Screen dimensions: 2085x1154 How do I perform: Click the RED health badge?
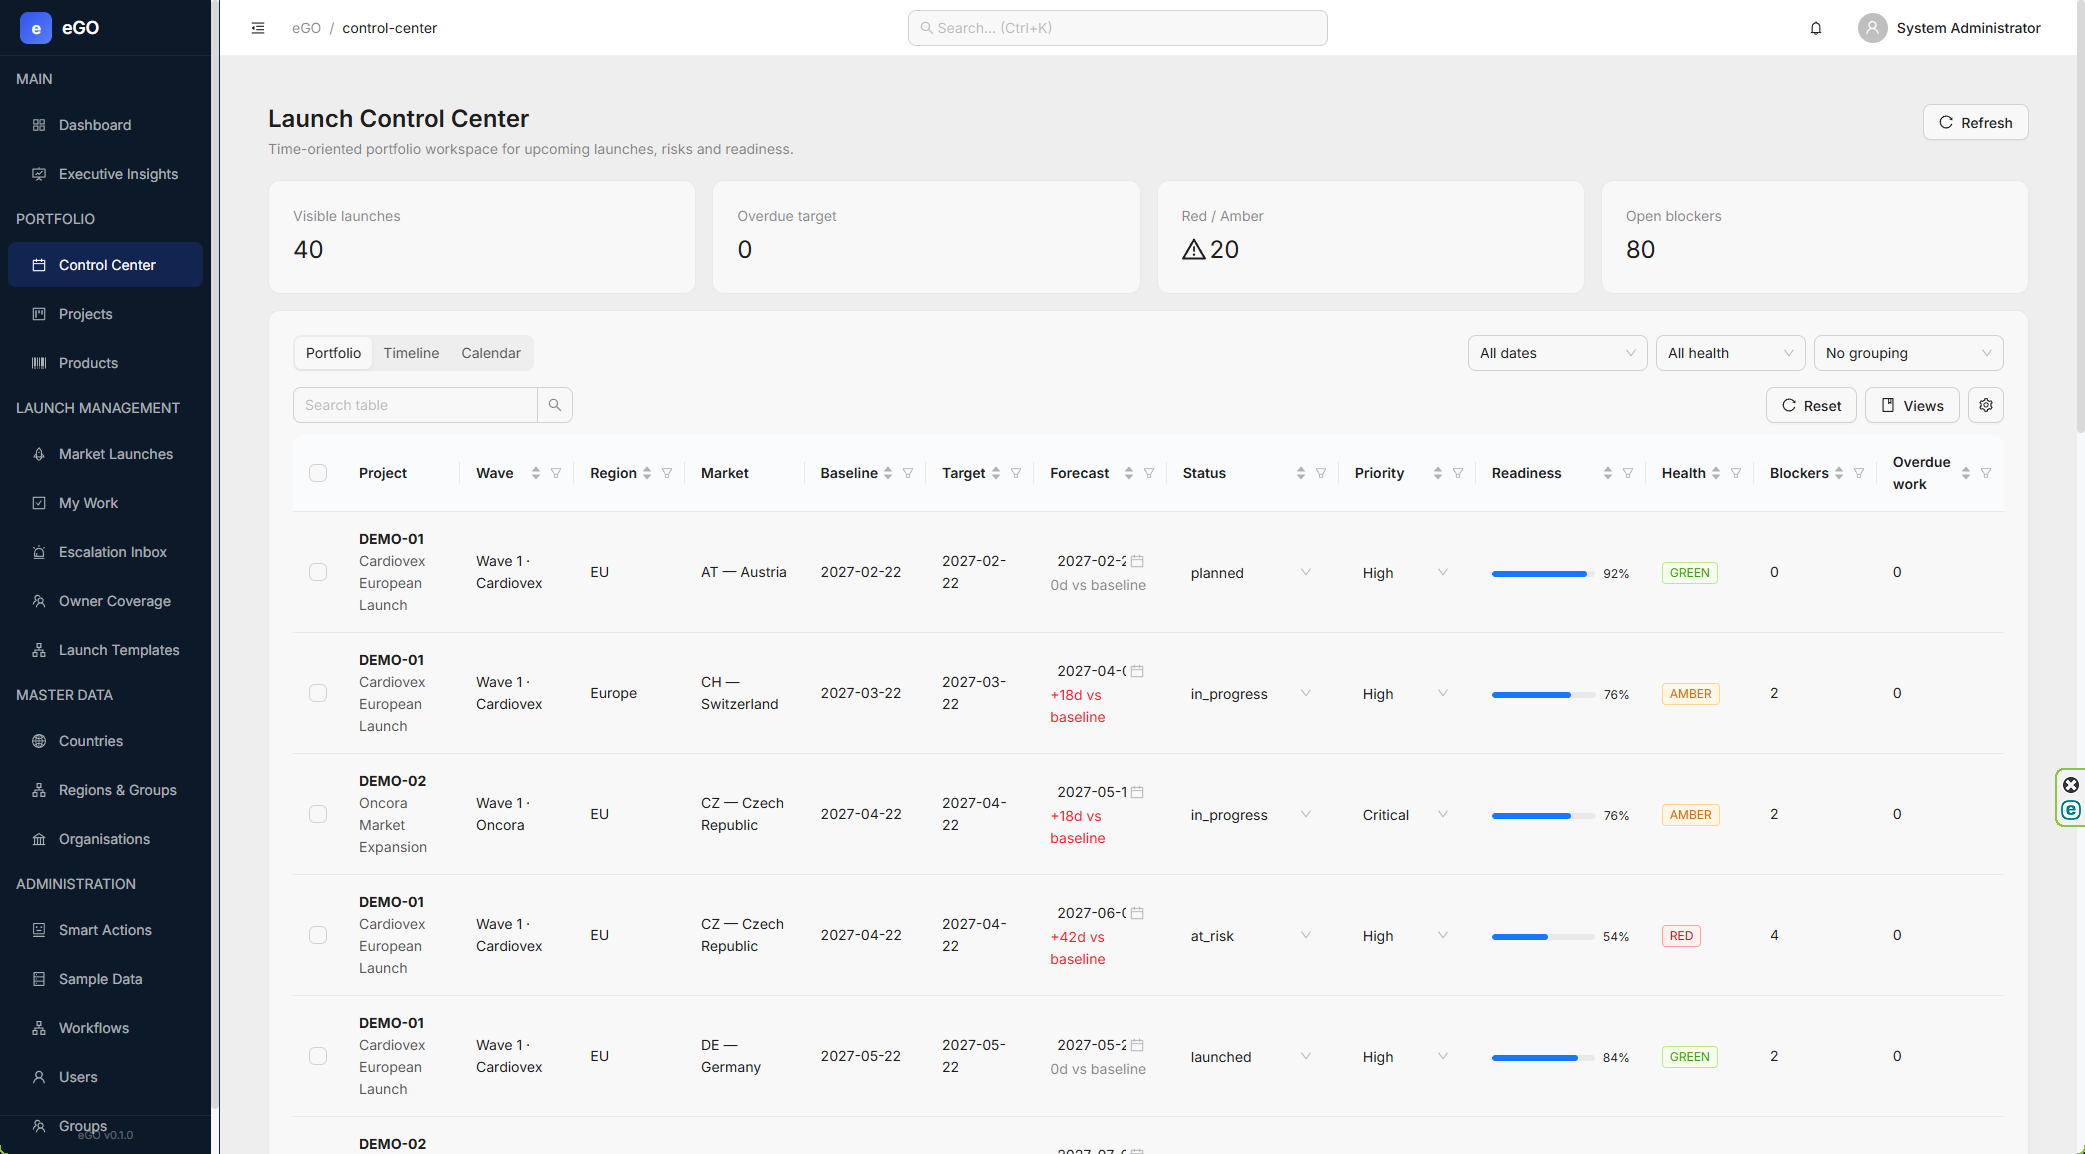1681,936
